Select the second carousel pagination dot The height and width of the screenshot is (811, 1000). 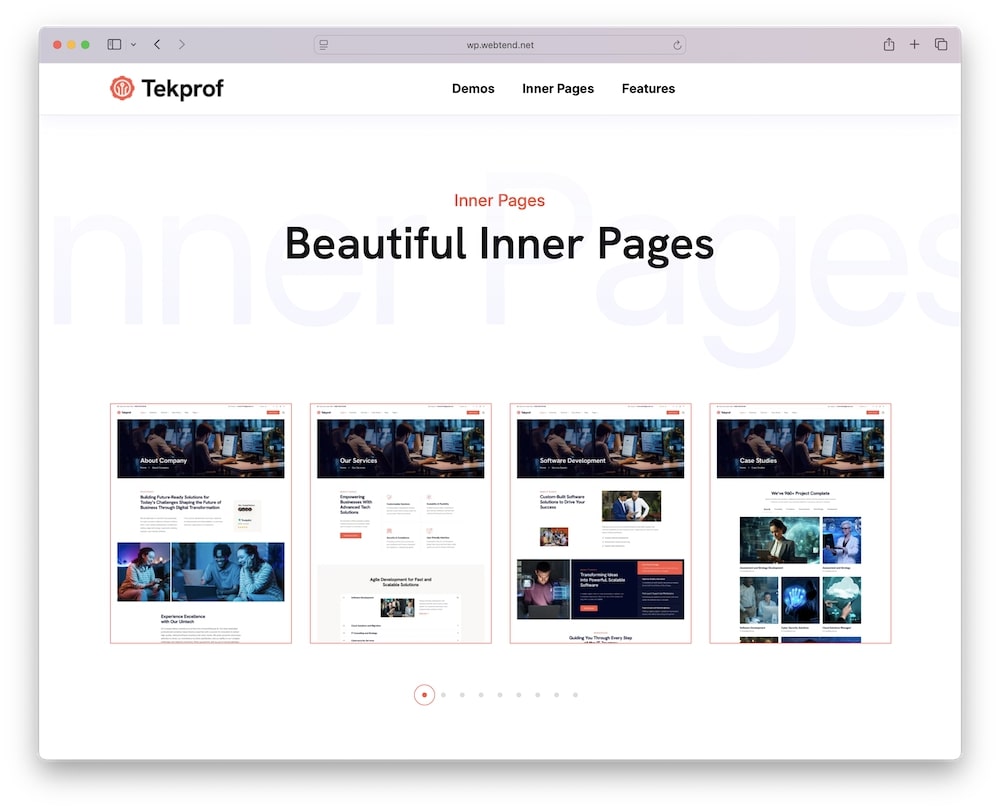pyautogui.click(x=443, y=695)
